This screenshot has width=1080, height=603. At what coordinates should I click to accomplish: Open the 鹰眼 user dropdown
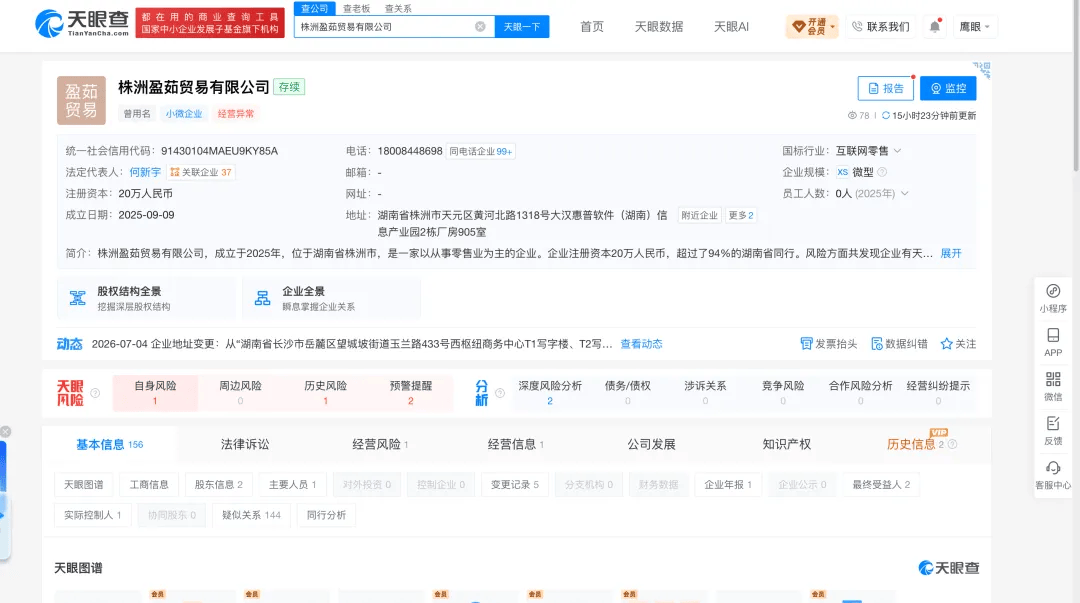pyautogui.click(x=974, y=27)
